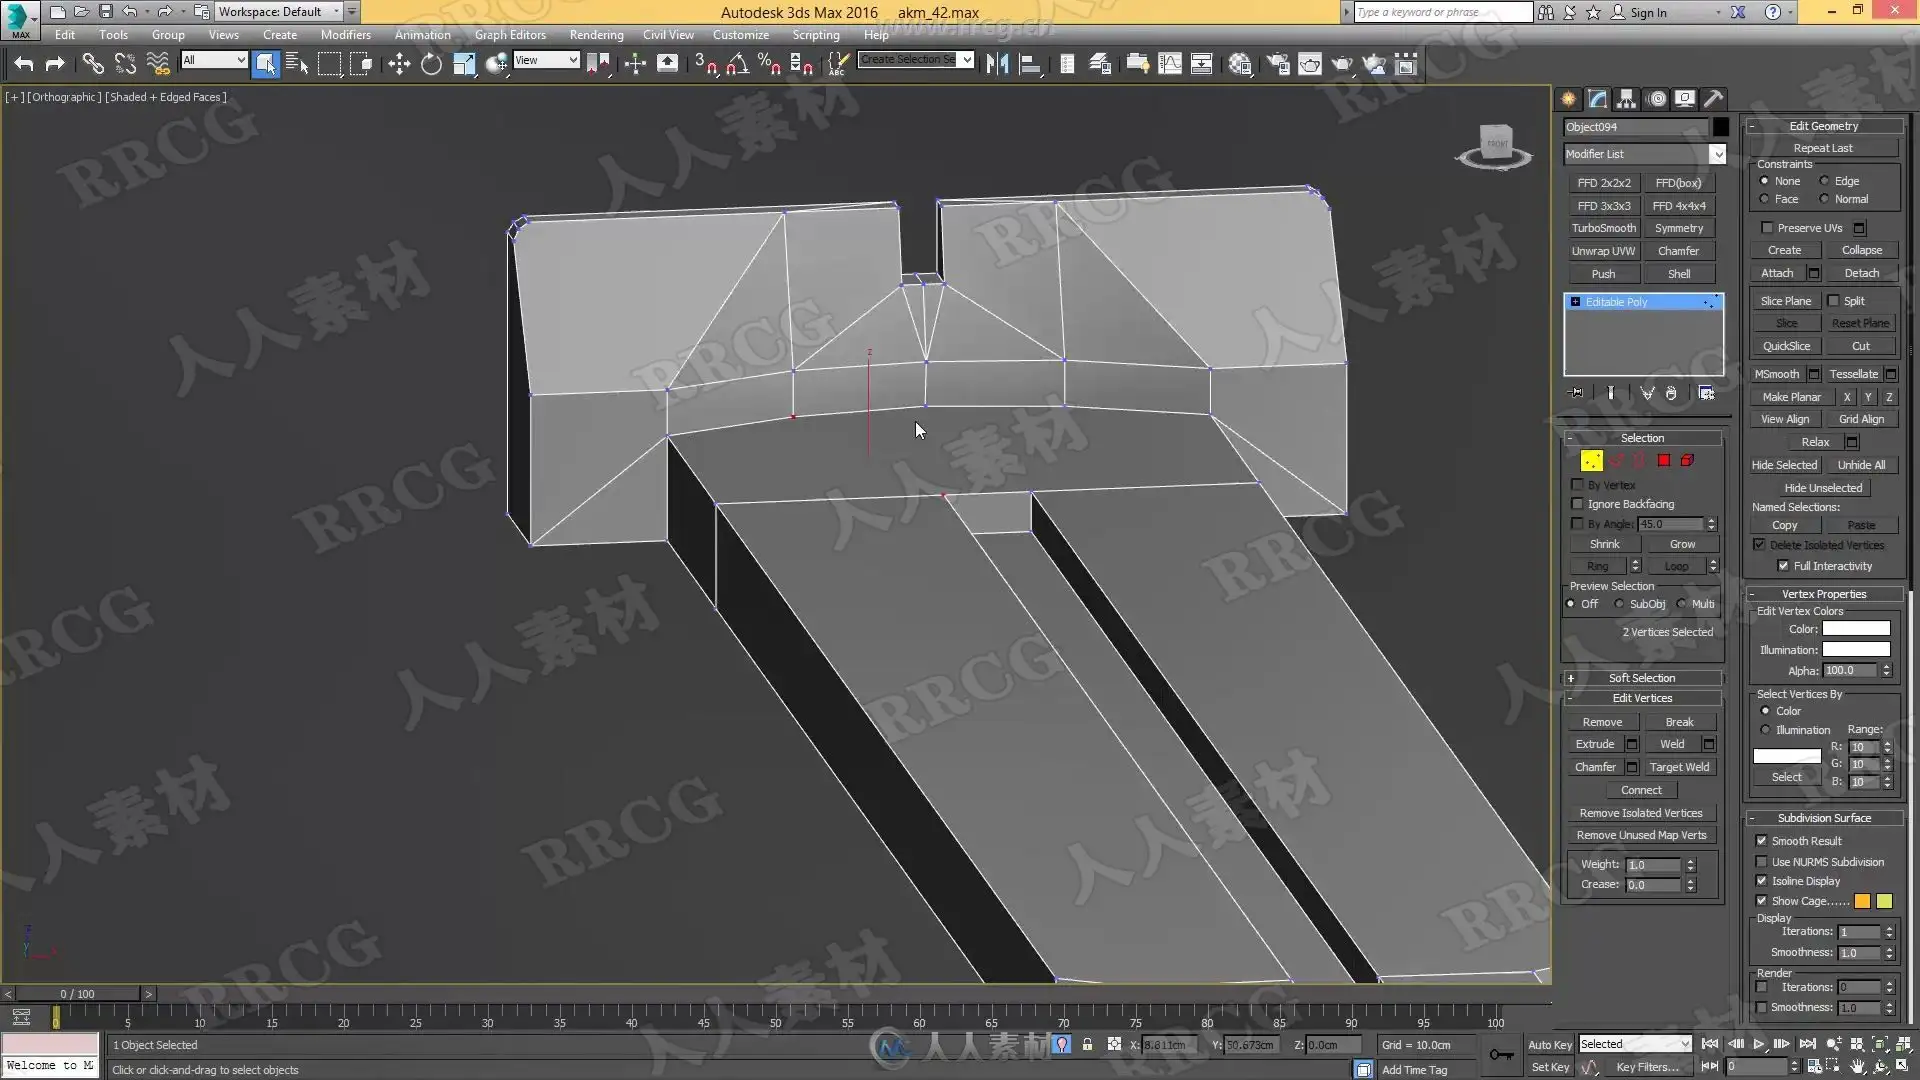Click the Mirror tool icon

[x=997, y=65]
